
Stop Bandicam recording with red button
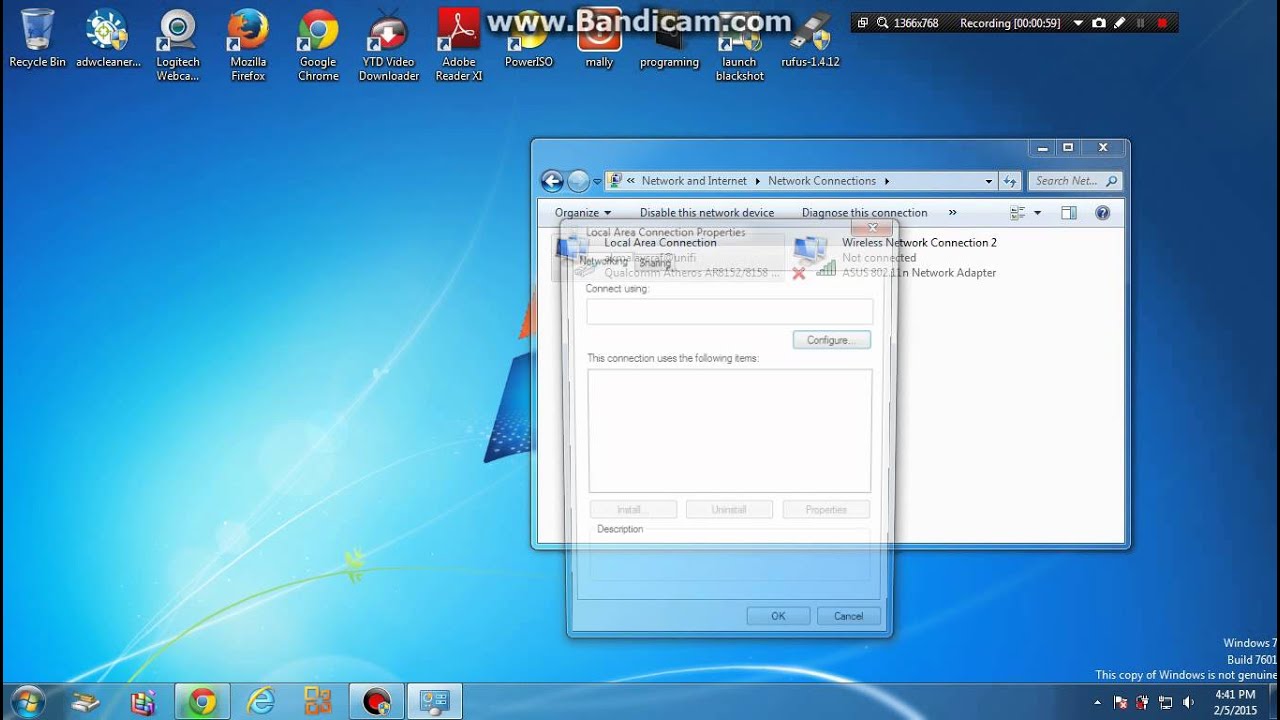(1162, 23)
